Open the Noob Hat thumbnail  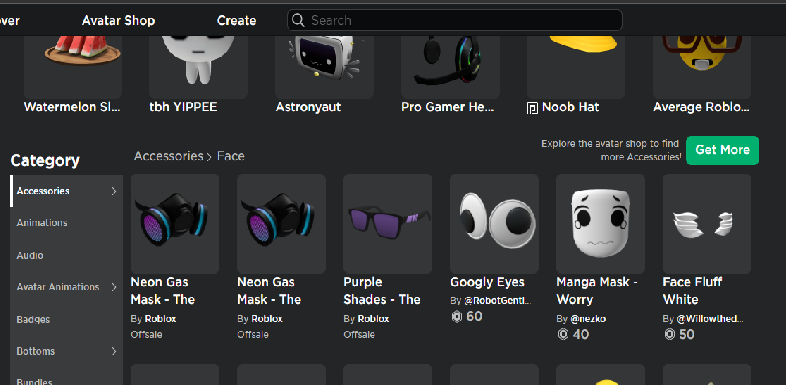click(x=576, y=67)
